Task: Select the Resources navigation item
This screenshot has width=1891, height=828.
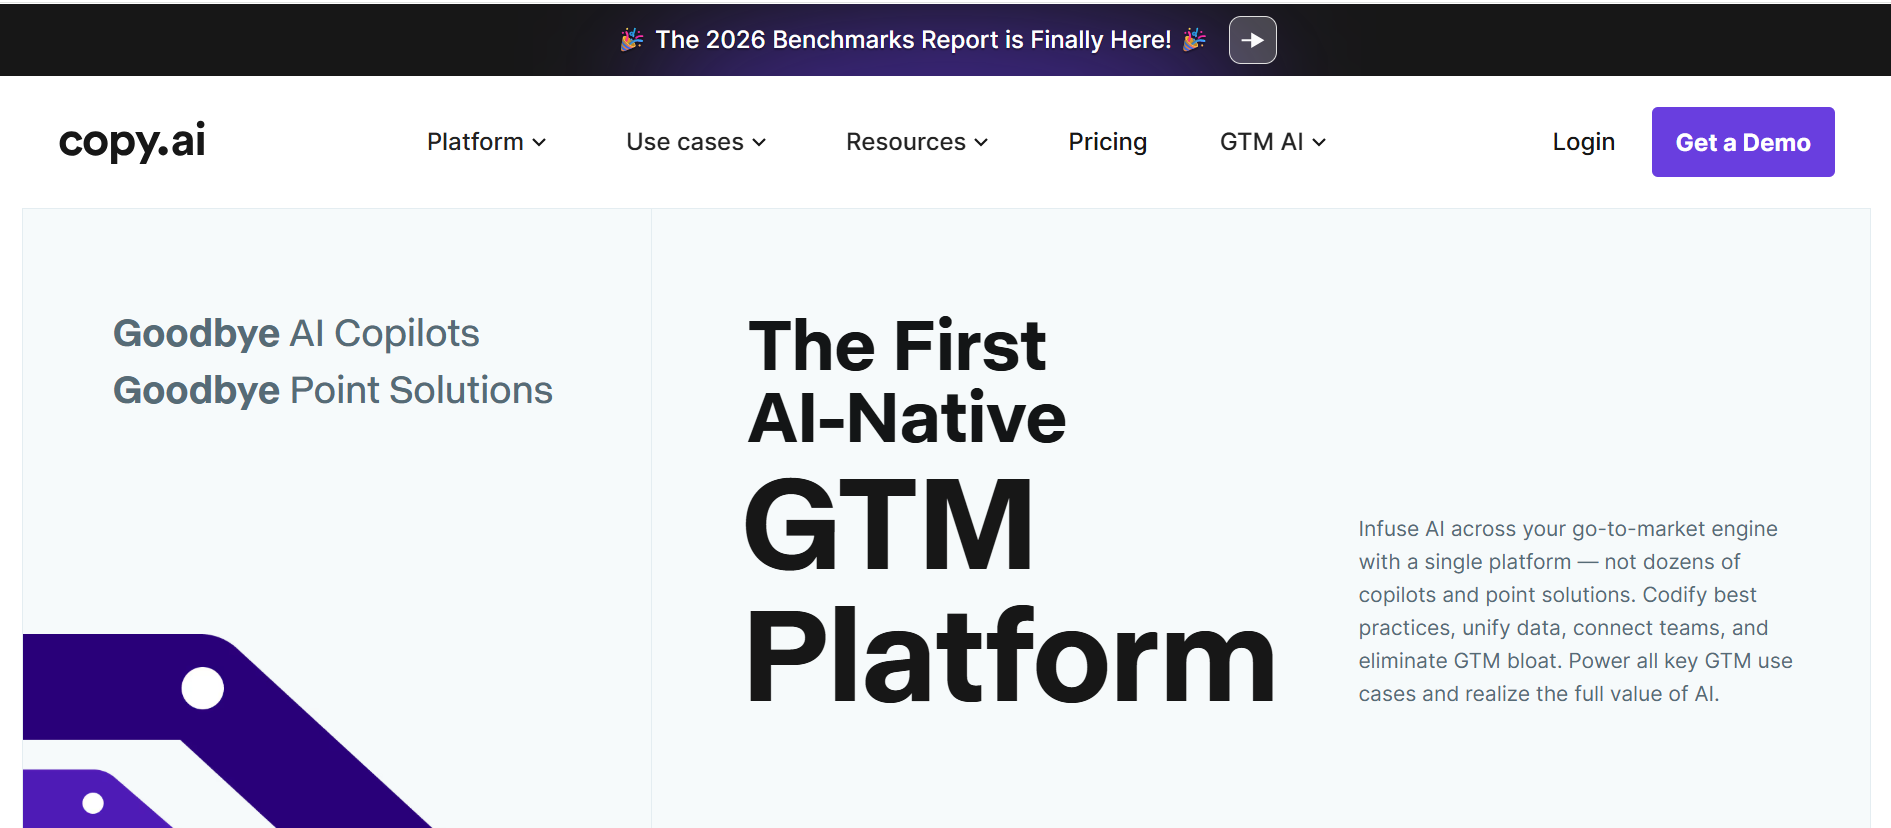Action: click(x=905, y=142)
